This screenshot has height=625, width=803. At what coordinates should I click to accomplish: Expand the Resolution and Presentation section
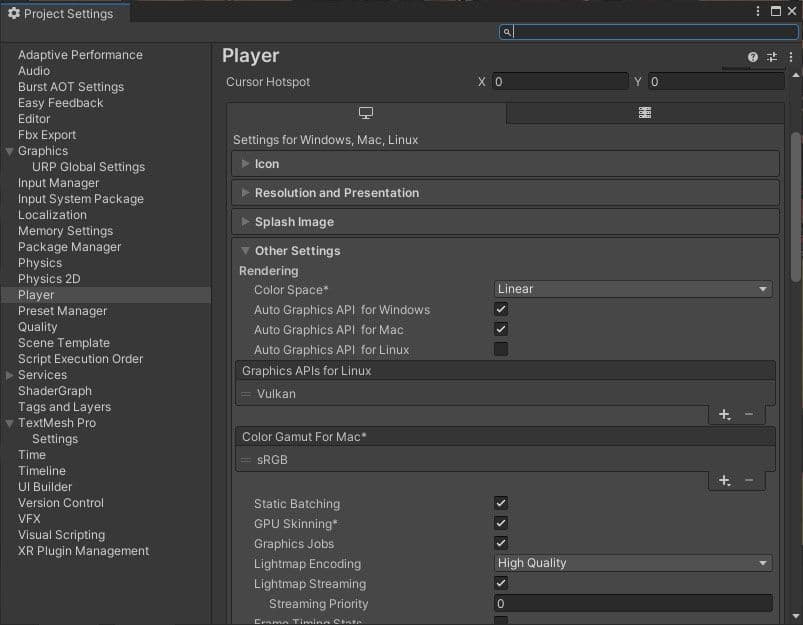coord(336,193)
